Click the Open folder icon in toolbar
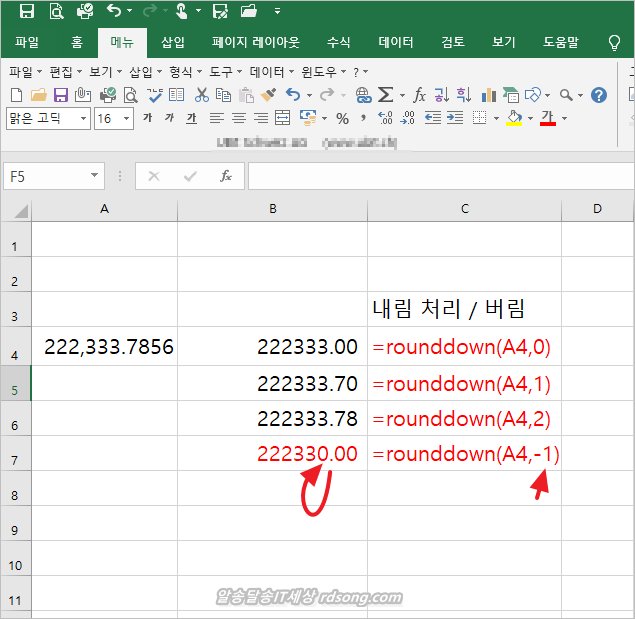The image size is (635, 619). pos(39,95)
